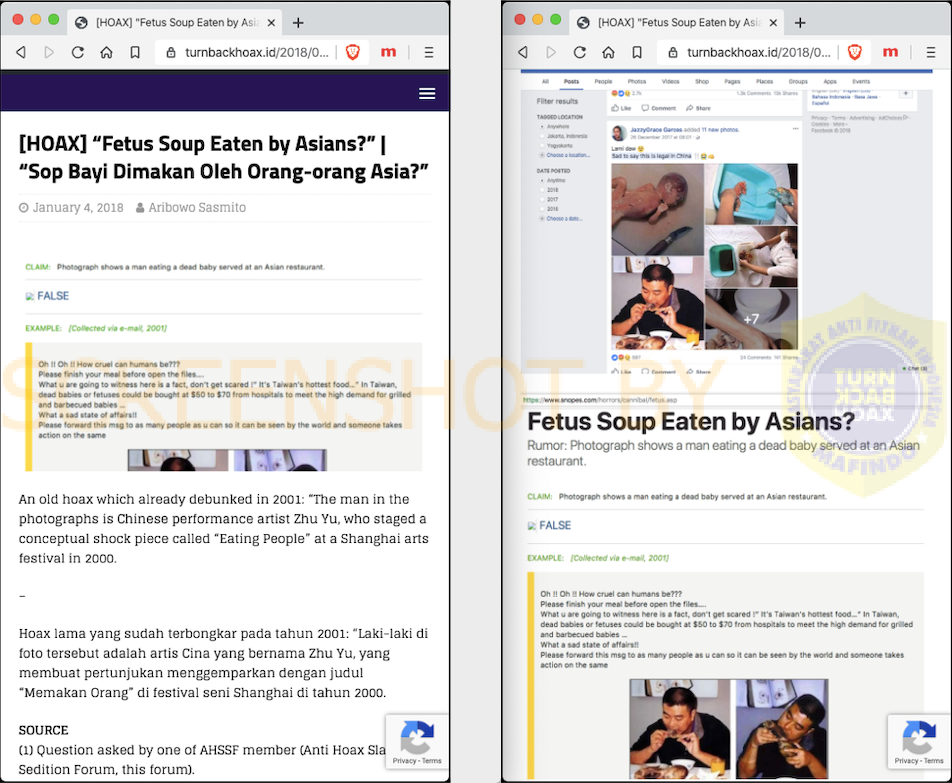Click site info lock icon in left address bar
This screenshot has width=952, height=783.
pos(171,52)
